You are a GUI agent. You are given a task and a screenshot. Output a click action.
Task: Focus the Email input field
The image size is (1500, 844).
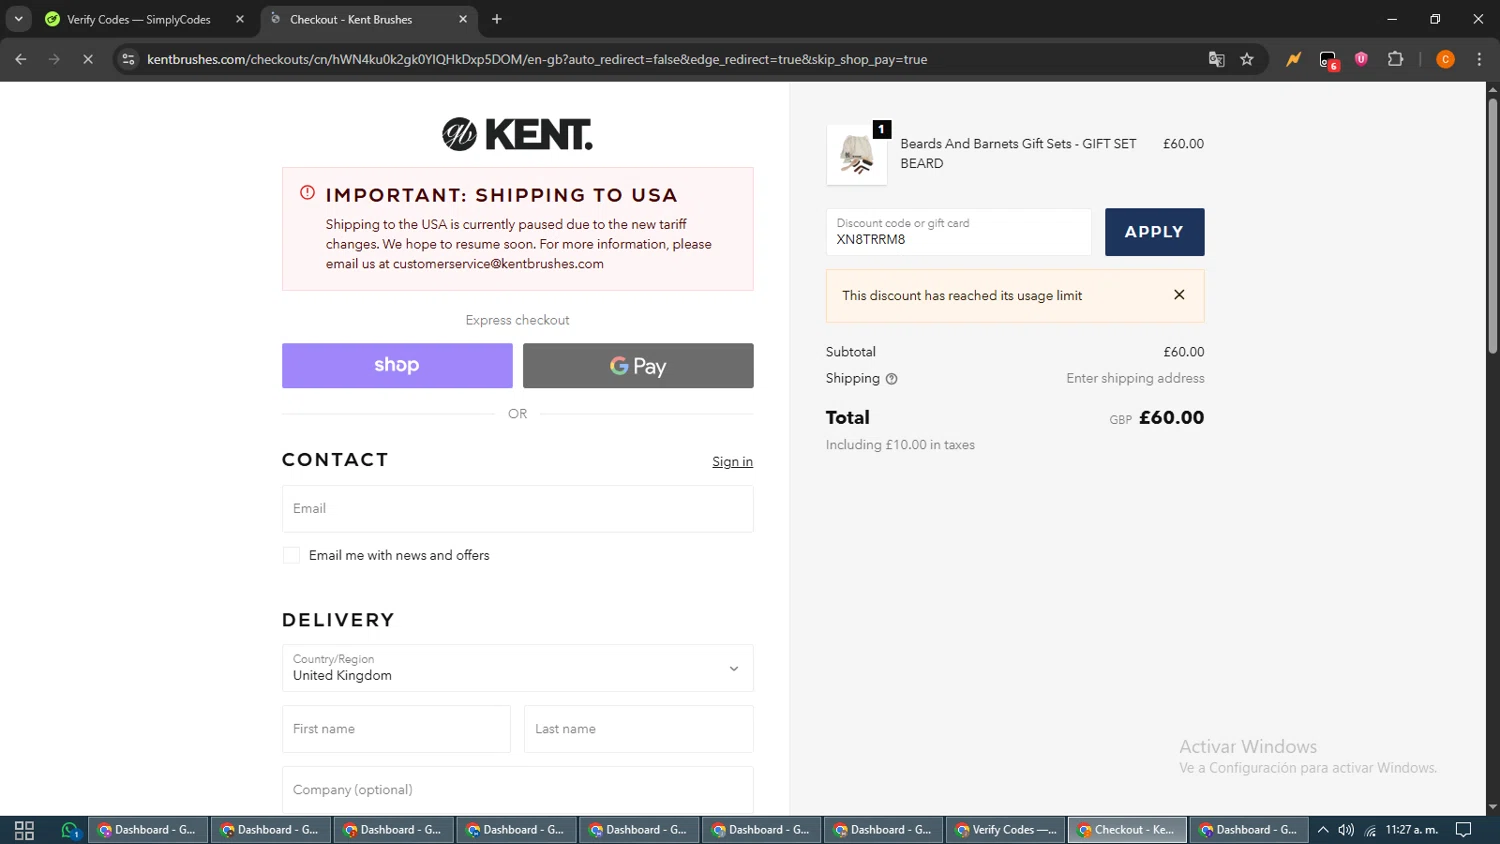[x=518, y=508]
